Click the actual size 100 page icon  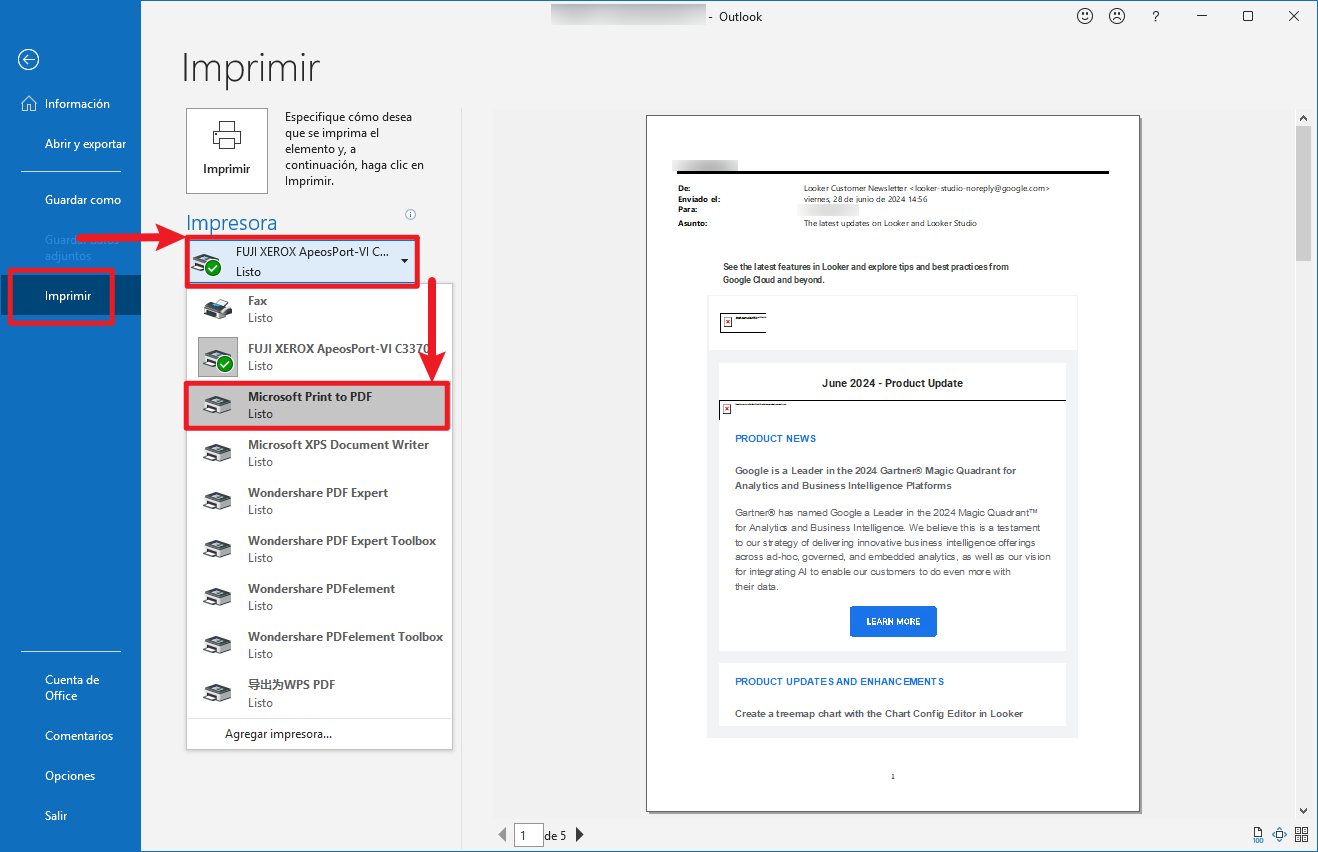click(1258, 835)
